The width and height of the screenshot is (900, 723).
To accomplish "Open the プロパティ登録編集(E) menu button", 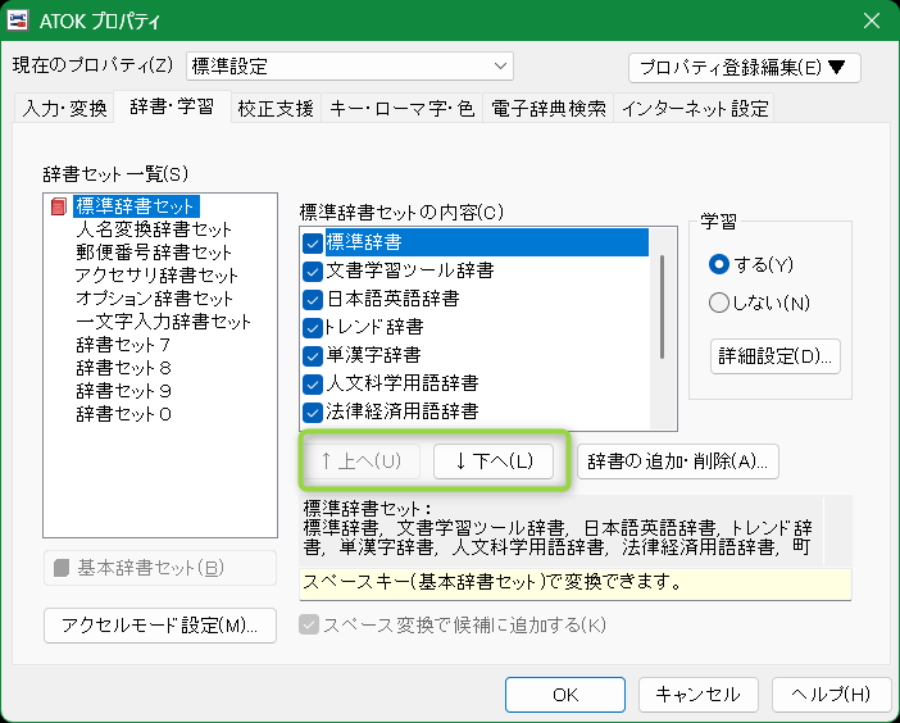I will coord(744,68).
